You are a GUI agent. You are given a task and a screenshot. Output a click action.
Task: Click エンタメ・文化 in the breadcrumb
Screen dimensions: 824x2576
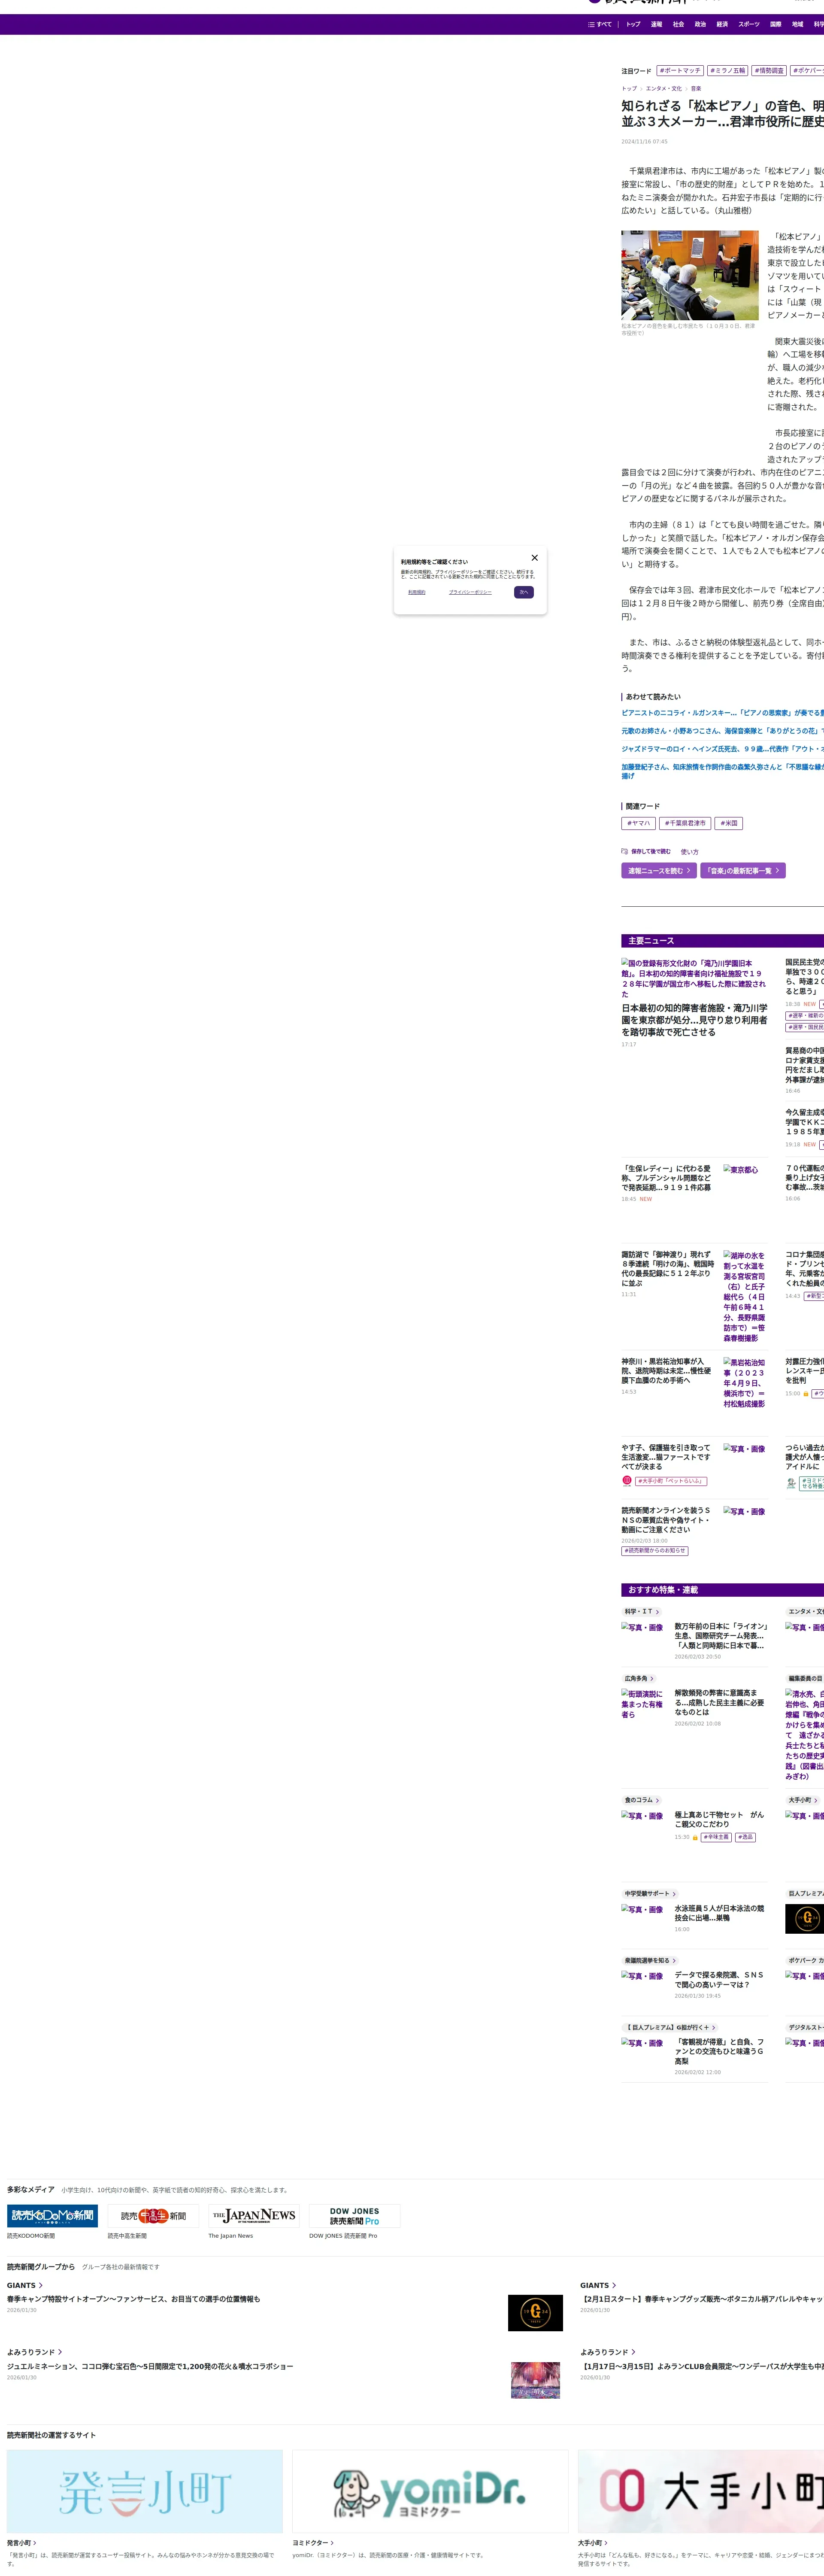click(663, 88)
